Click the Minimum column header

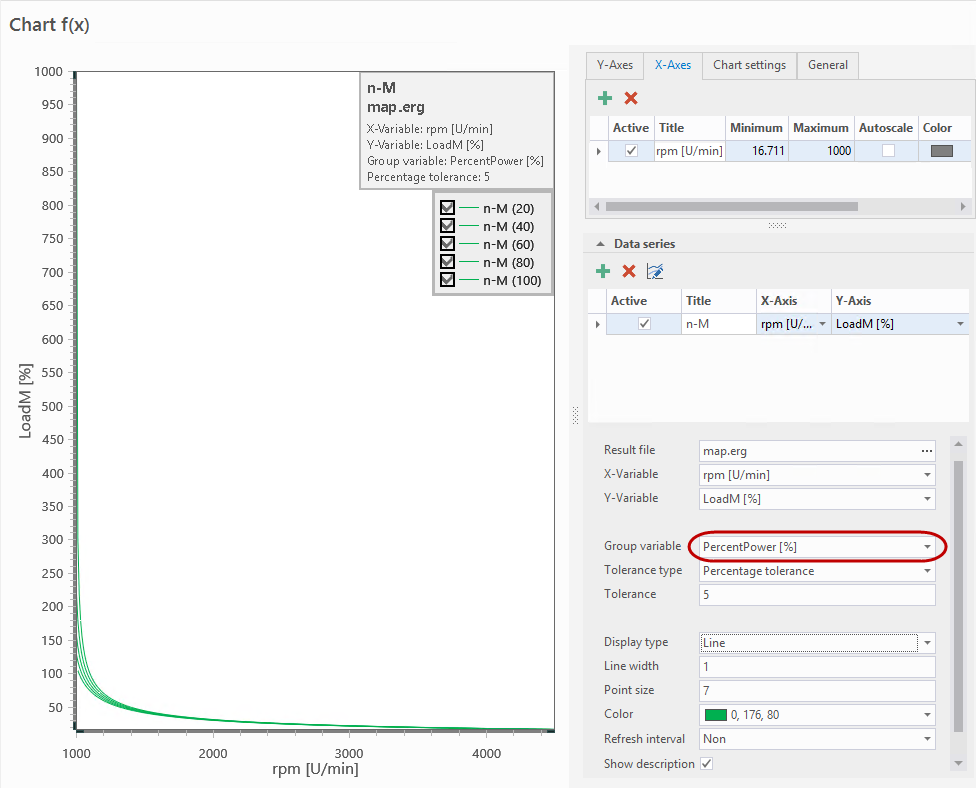756,128
